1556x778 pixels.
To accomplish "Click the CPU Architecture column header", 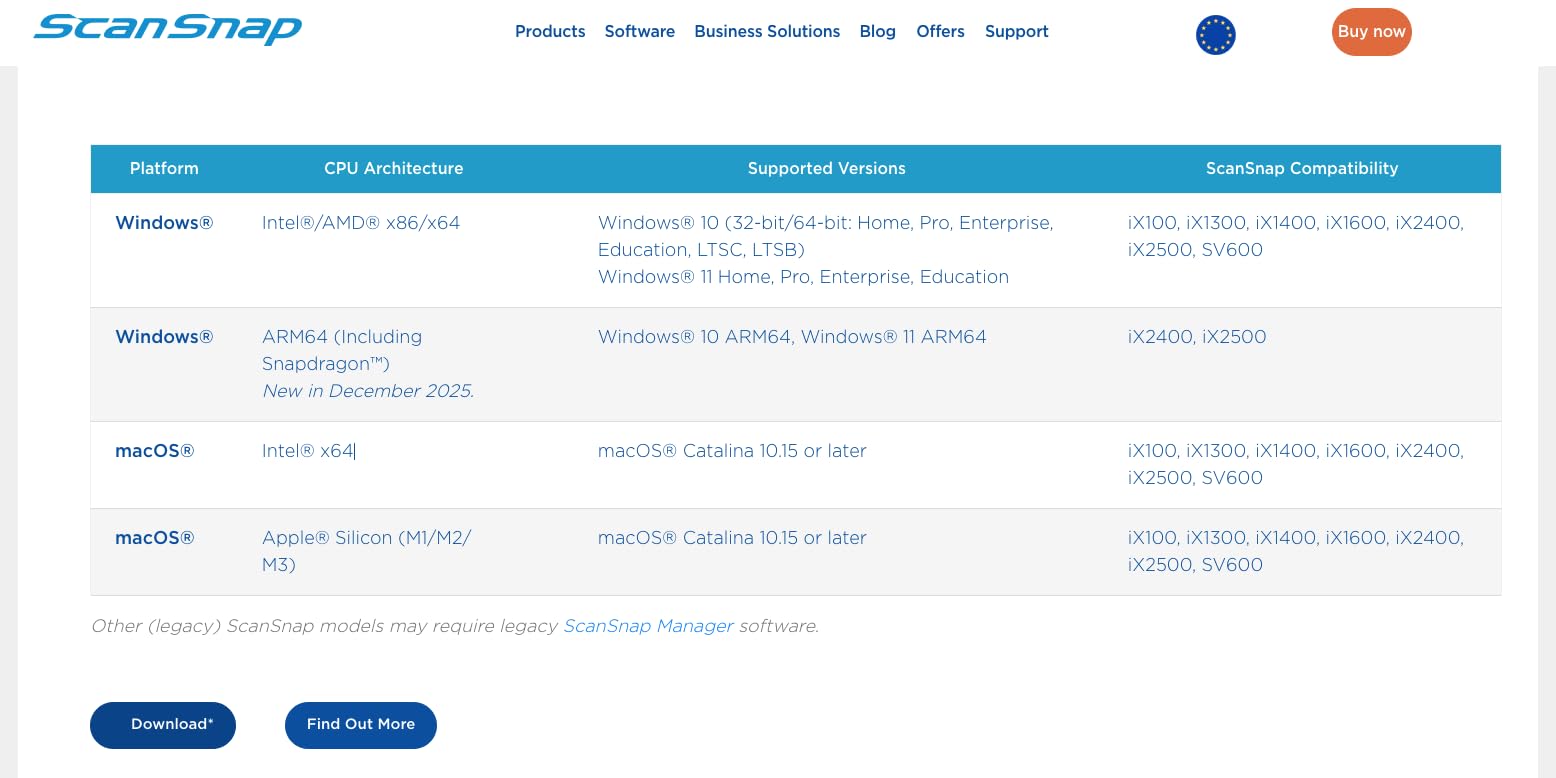I will pyautogui.click(x=394, y=168).
